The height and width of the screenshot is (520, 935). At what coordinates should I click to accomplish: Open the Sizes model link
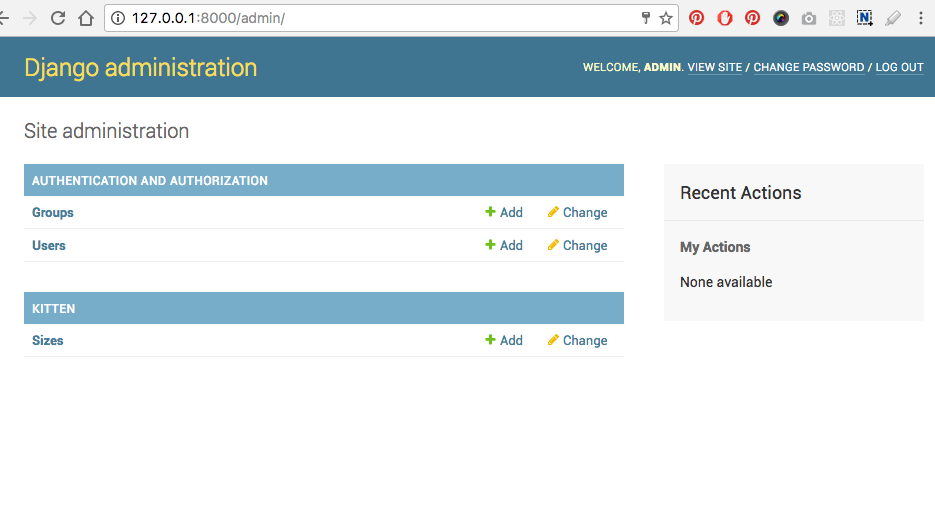coord(48,341)
